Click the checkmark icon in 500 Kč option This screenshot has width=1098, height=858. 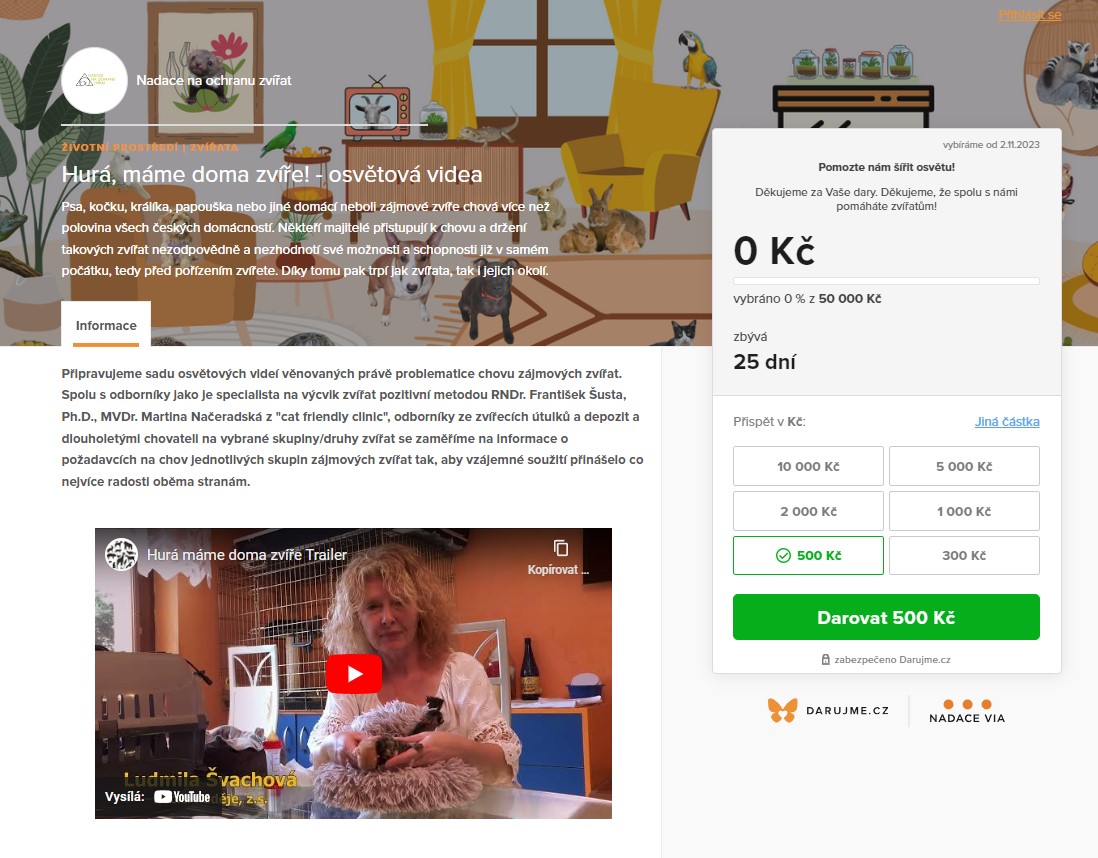pyautogui.click(x=784, y=555)
